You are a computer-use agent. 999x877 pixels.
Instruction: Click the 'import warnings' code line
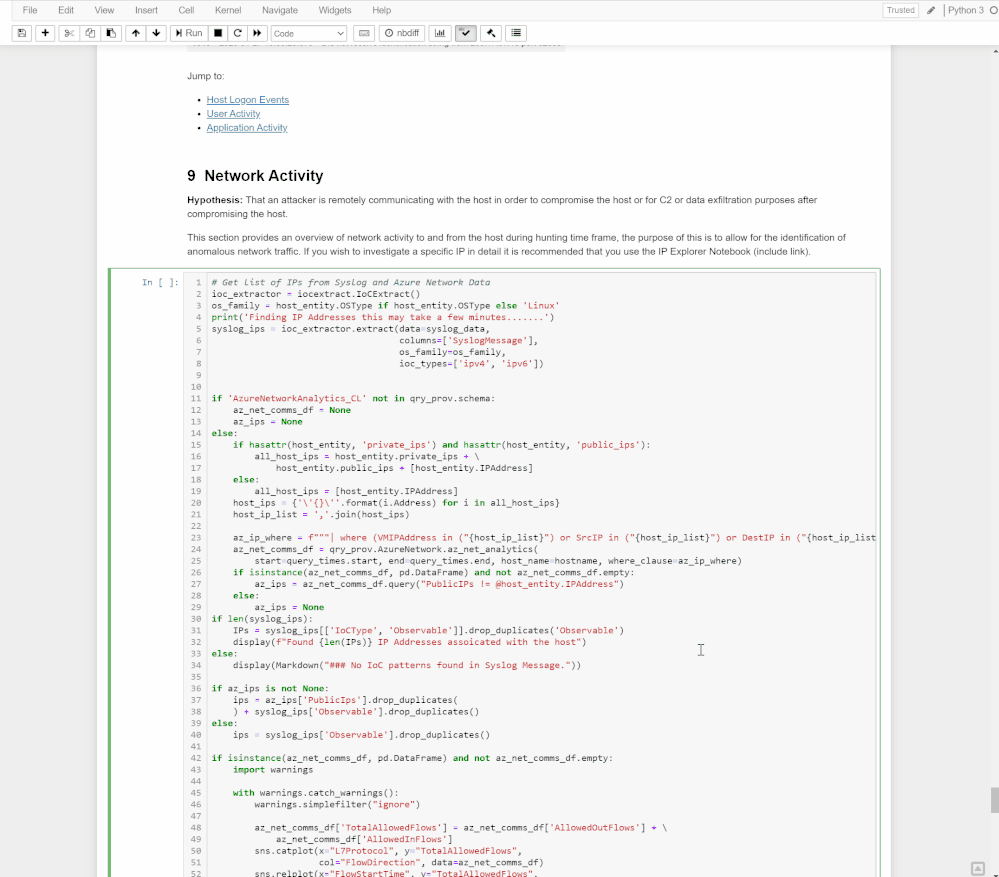pos(273,769)
